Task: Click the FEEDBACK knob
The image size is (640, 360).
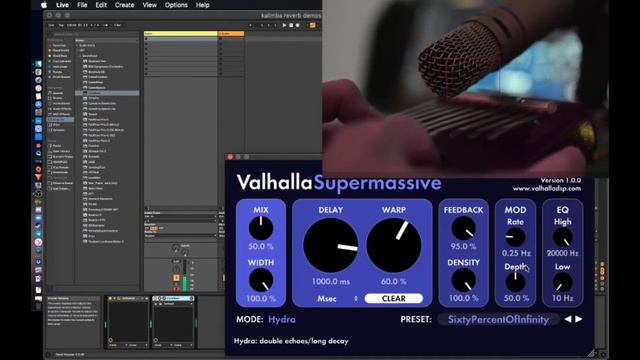Action: click(463, 228)
